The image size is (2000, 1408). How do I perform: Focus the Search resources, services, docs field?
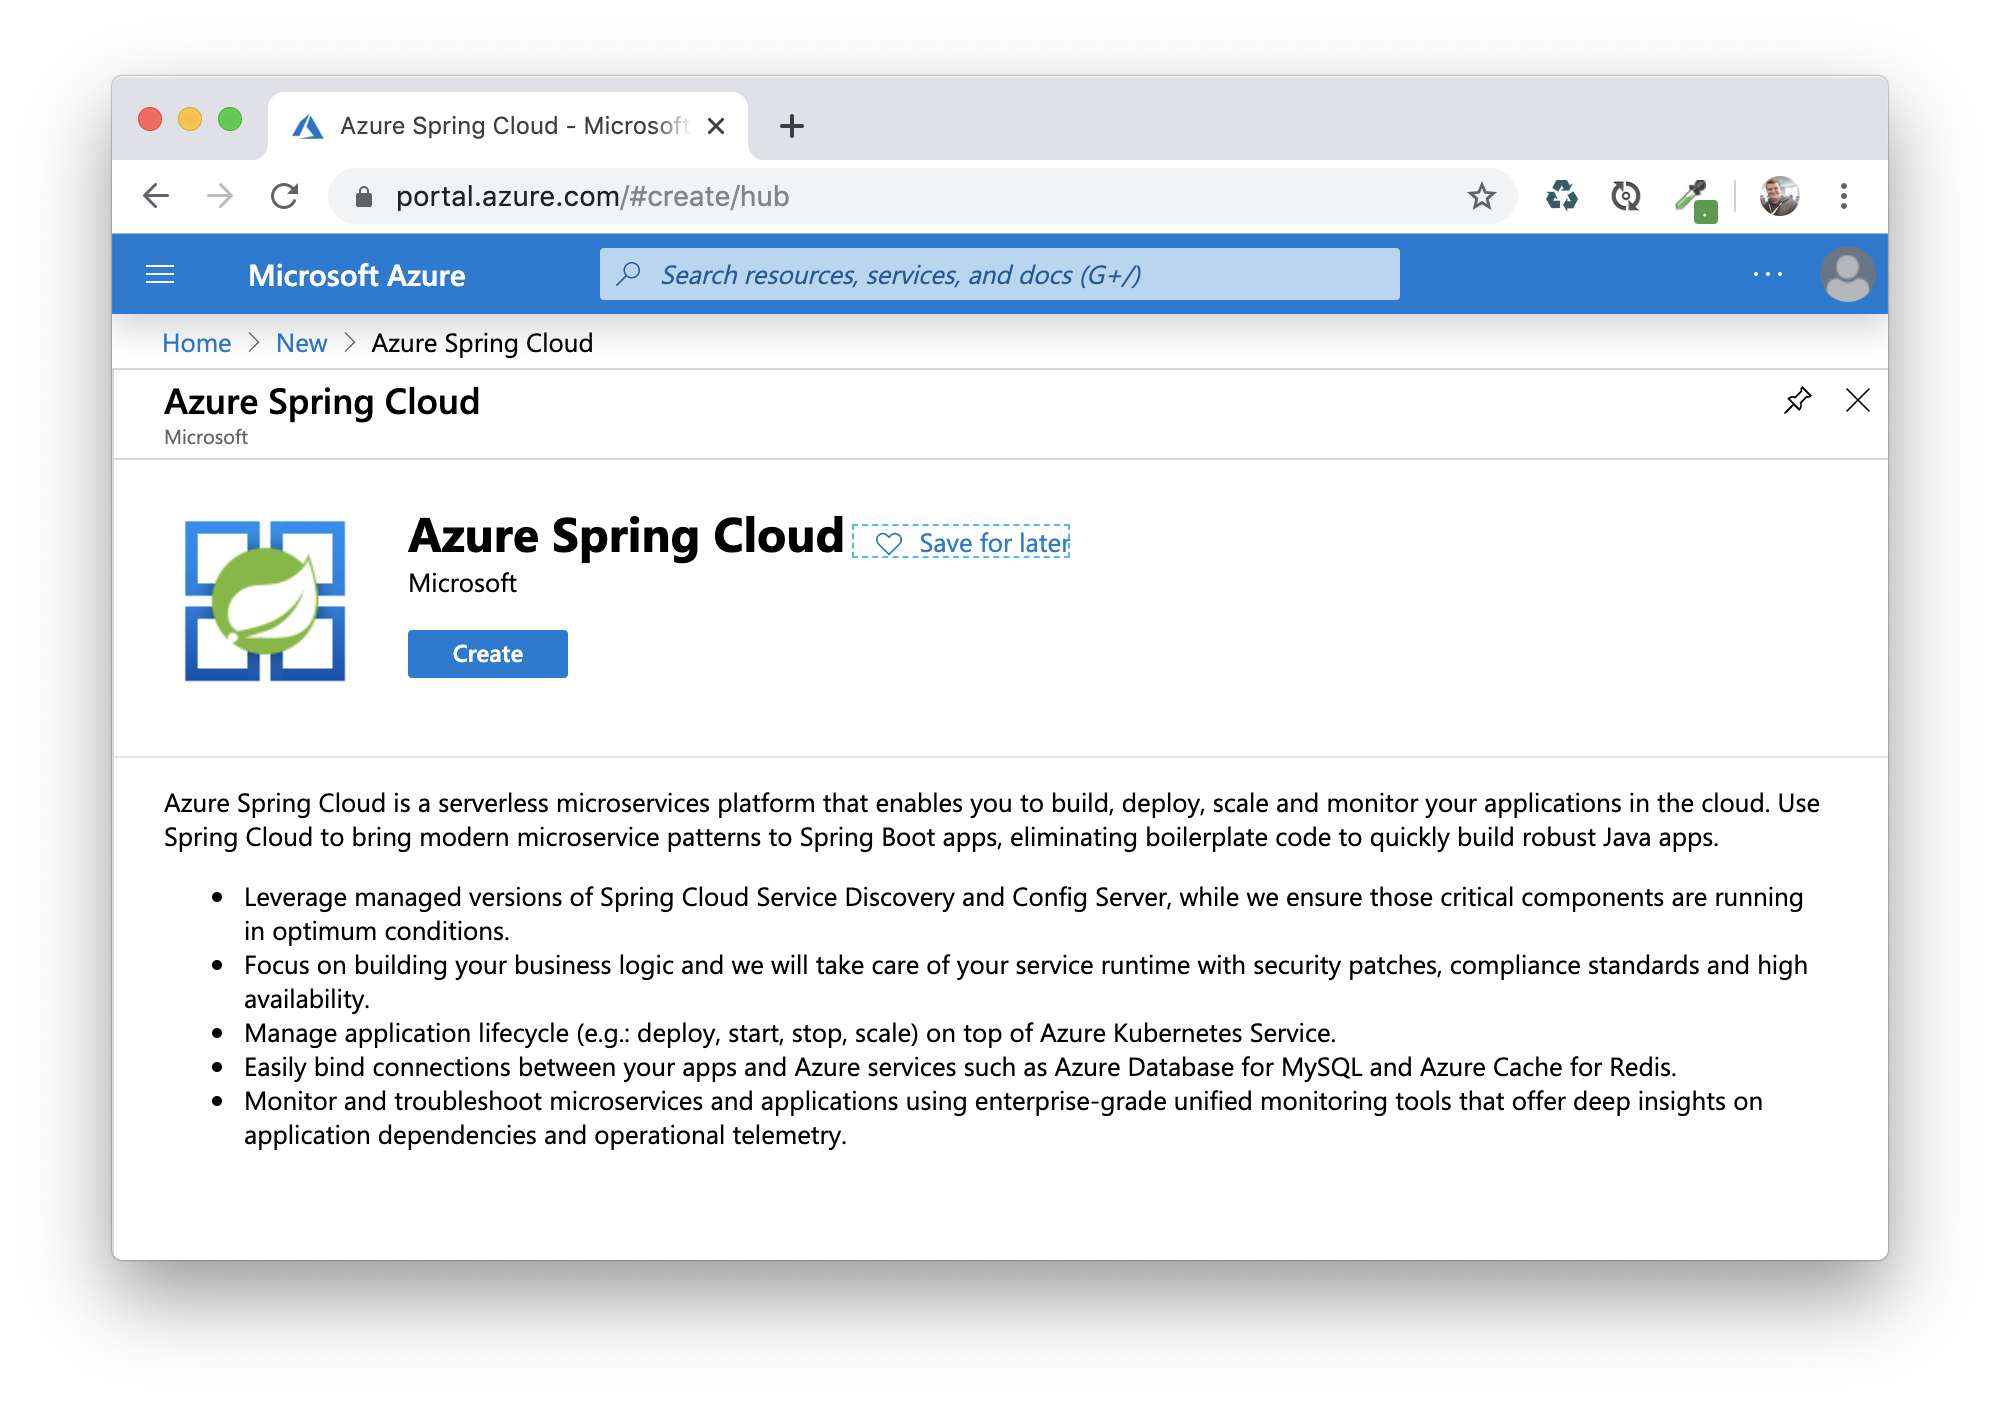pyautogui.click(x=1000, y=275)
